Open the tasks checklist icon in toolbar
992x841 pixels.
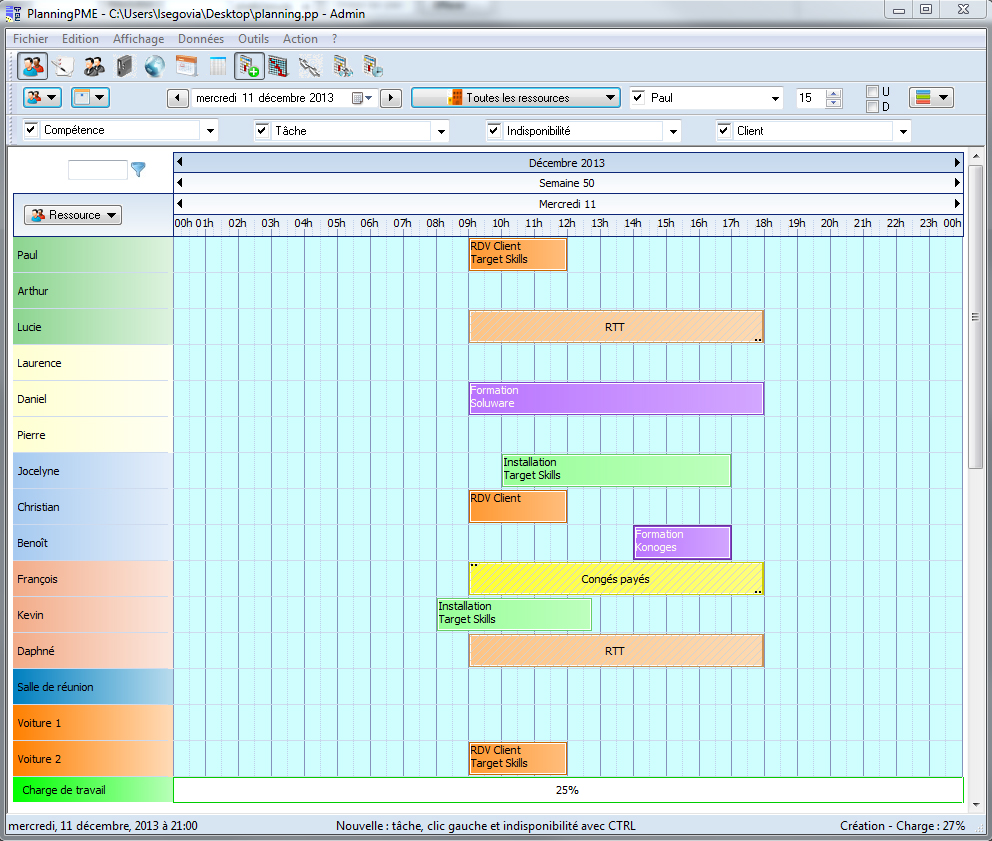(62, 66)
